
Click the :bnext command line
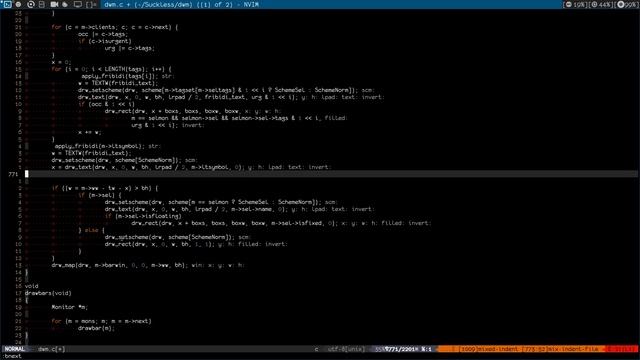(12, 356)
